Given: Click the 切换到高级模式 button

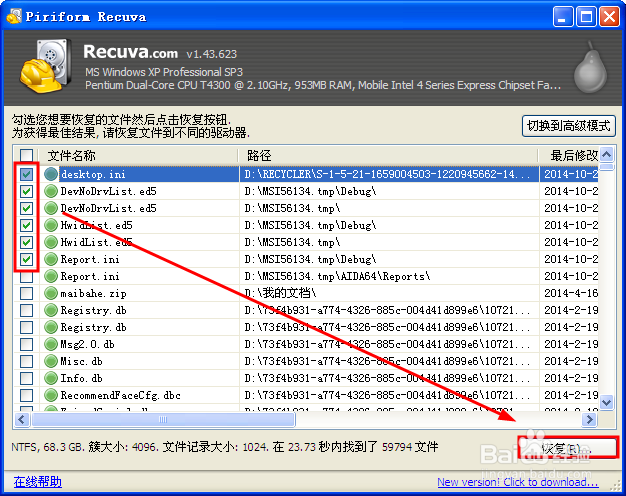Looking at the screenshot, I should click(569, 126).
